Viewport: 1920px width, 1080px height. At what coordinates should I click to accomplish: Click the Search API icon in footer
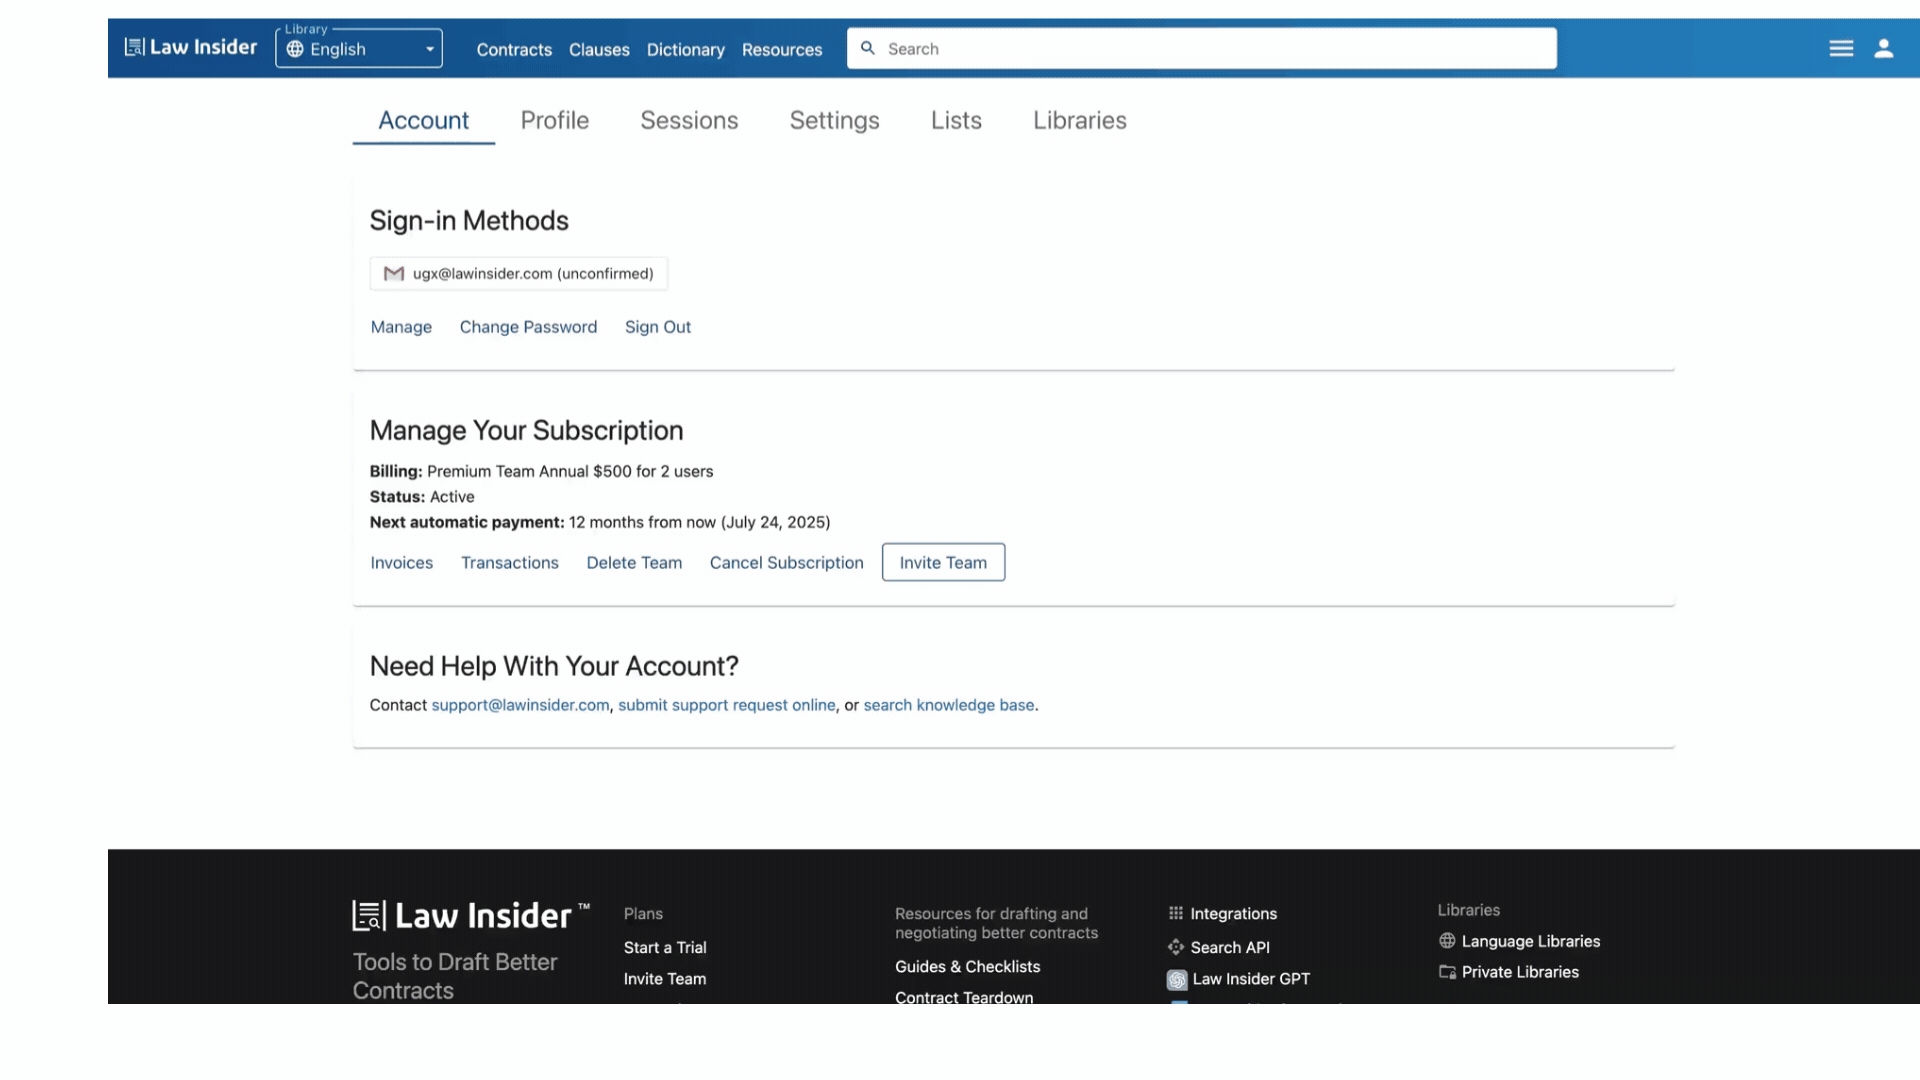1176,947
